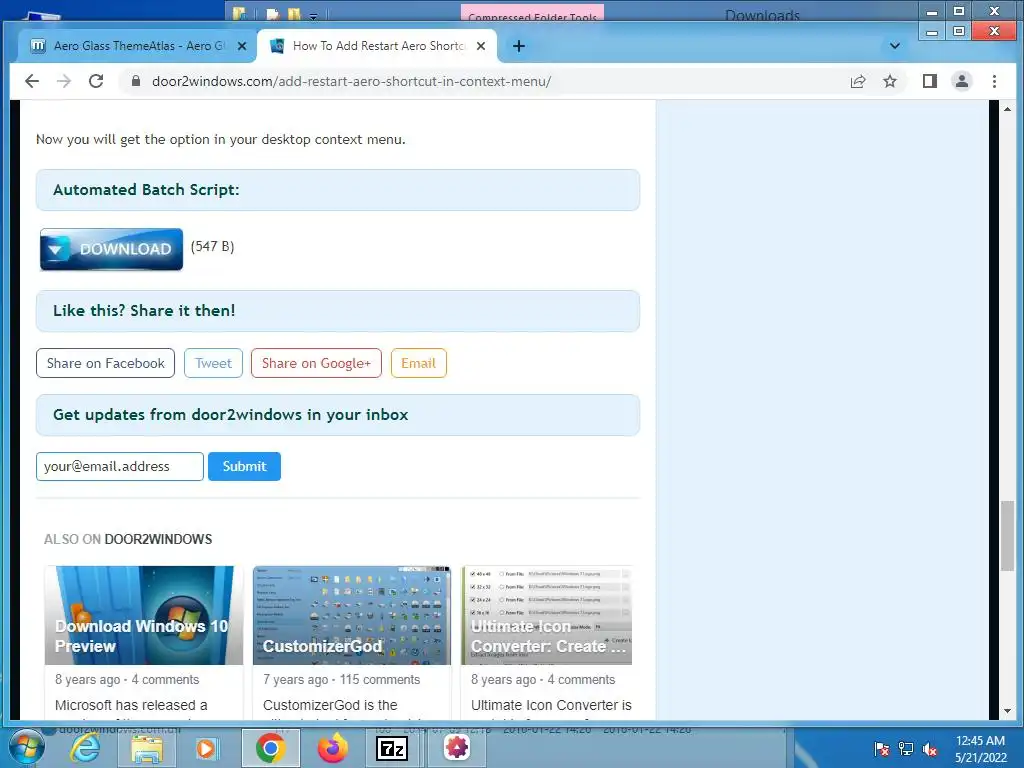Viewport: 1024px width, 768px height.
Task: Open the Chrome profile avatar menu
Action: pyautogui.click(x=961, y=81)
